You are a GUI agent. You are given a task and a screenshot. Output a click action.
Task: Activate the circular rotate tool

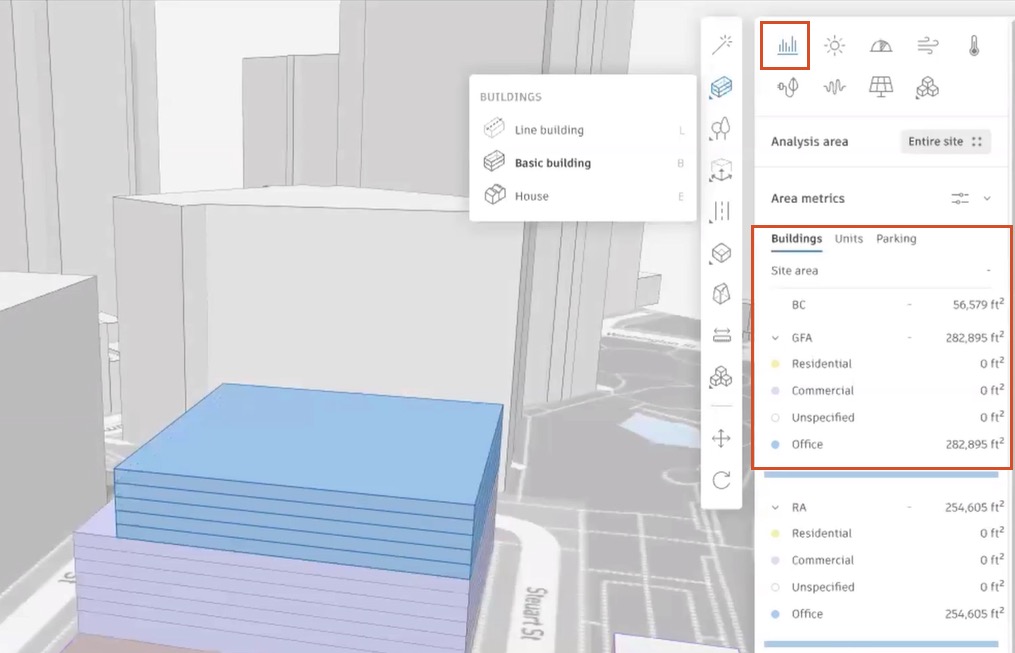(x=721, y=480)
